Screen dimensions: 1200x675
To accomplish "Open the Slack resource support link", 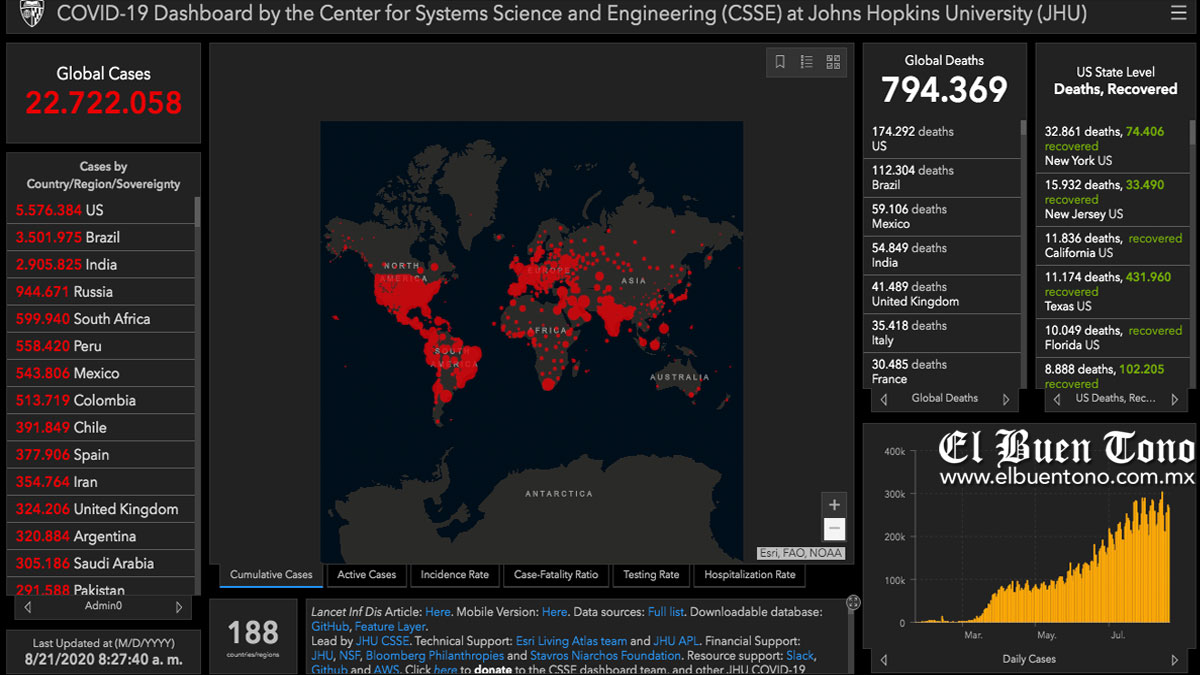I will [x=800, y=656].
